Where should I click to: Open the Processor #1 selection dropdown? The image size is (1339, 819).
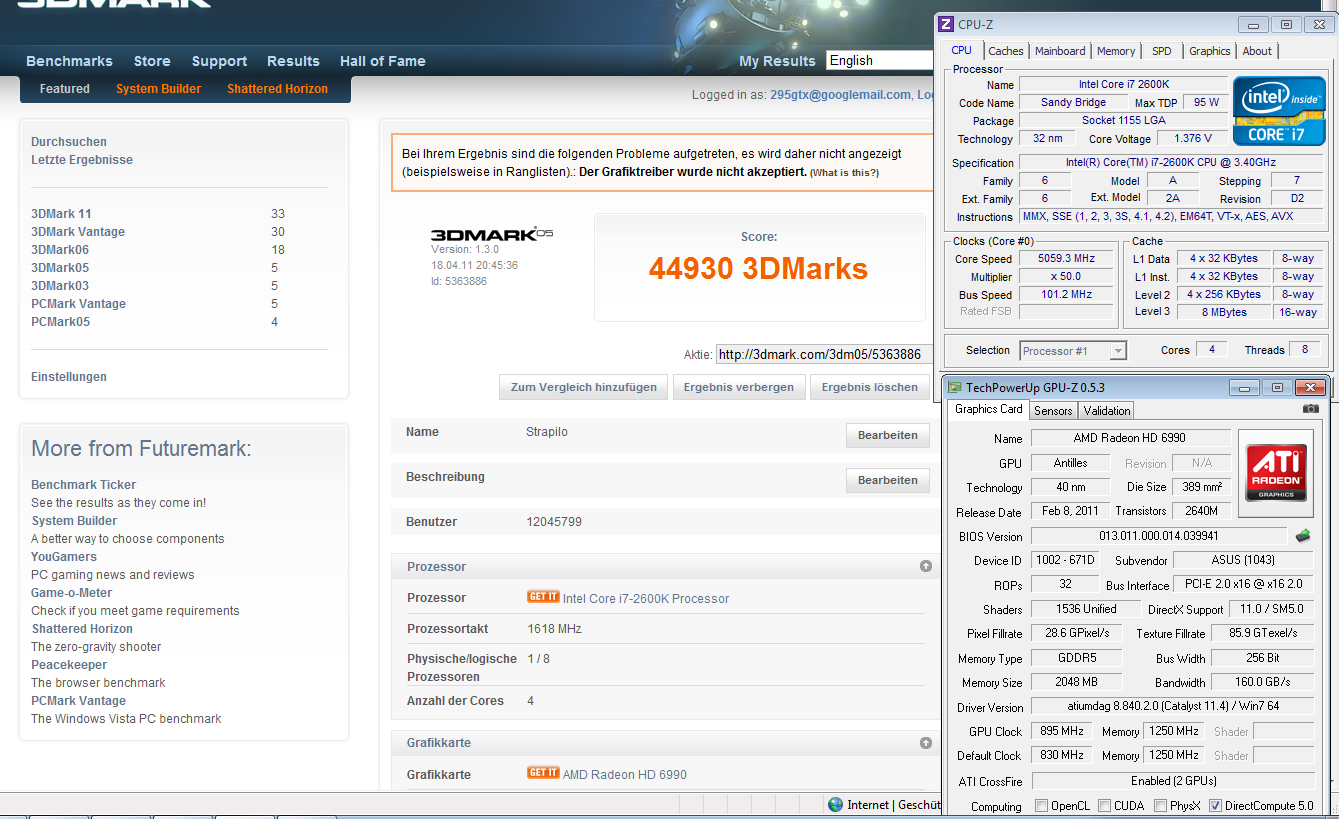tap(1073, 350)
